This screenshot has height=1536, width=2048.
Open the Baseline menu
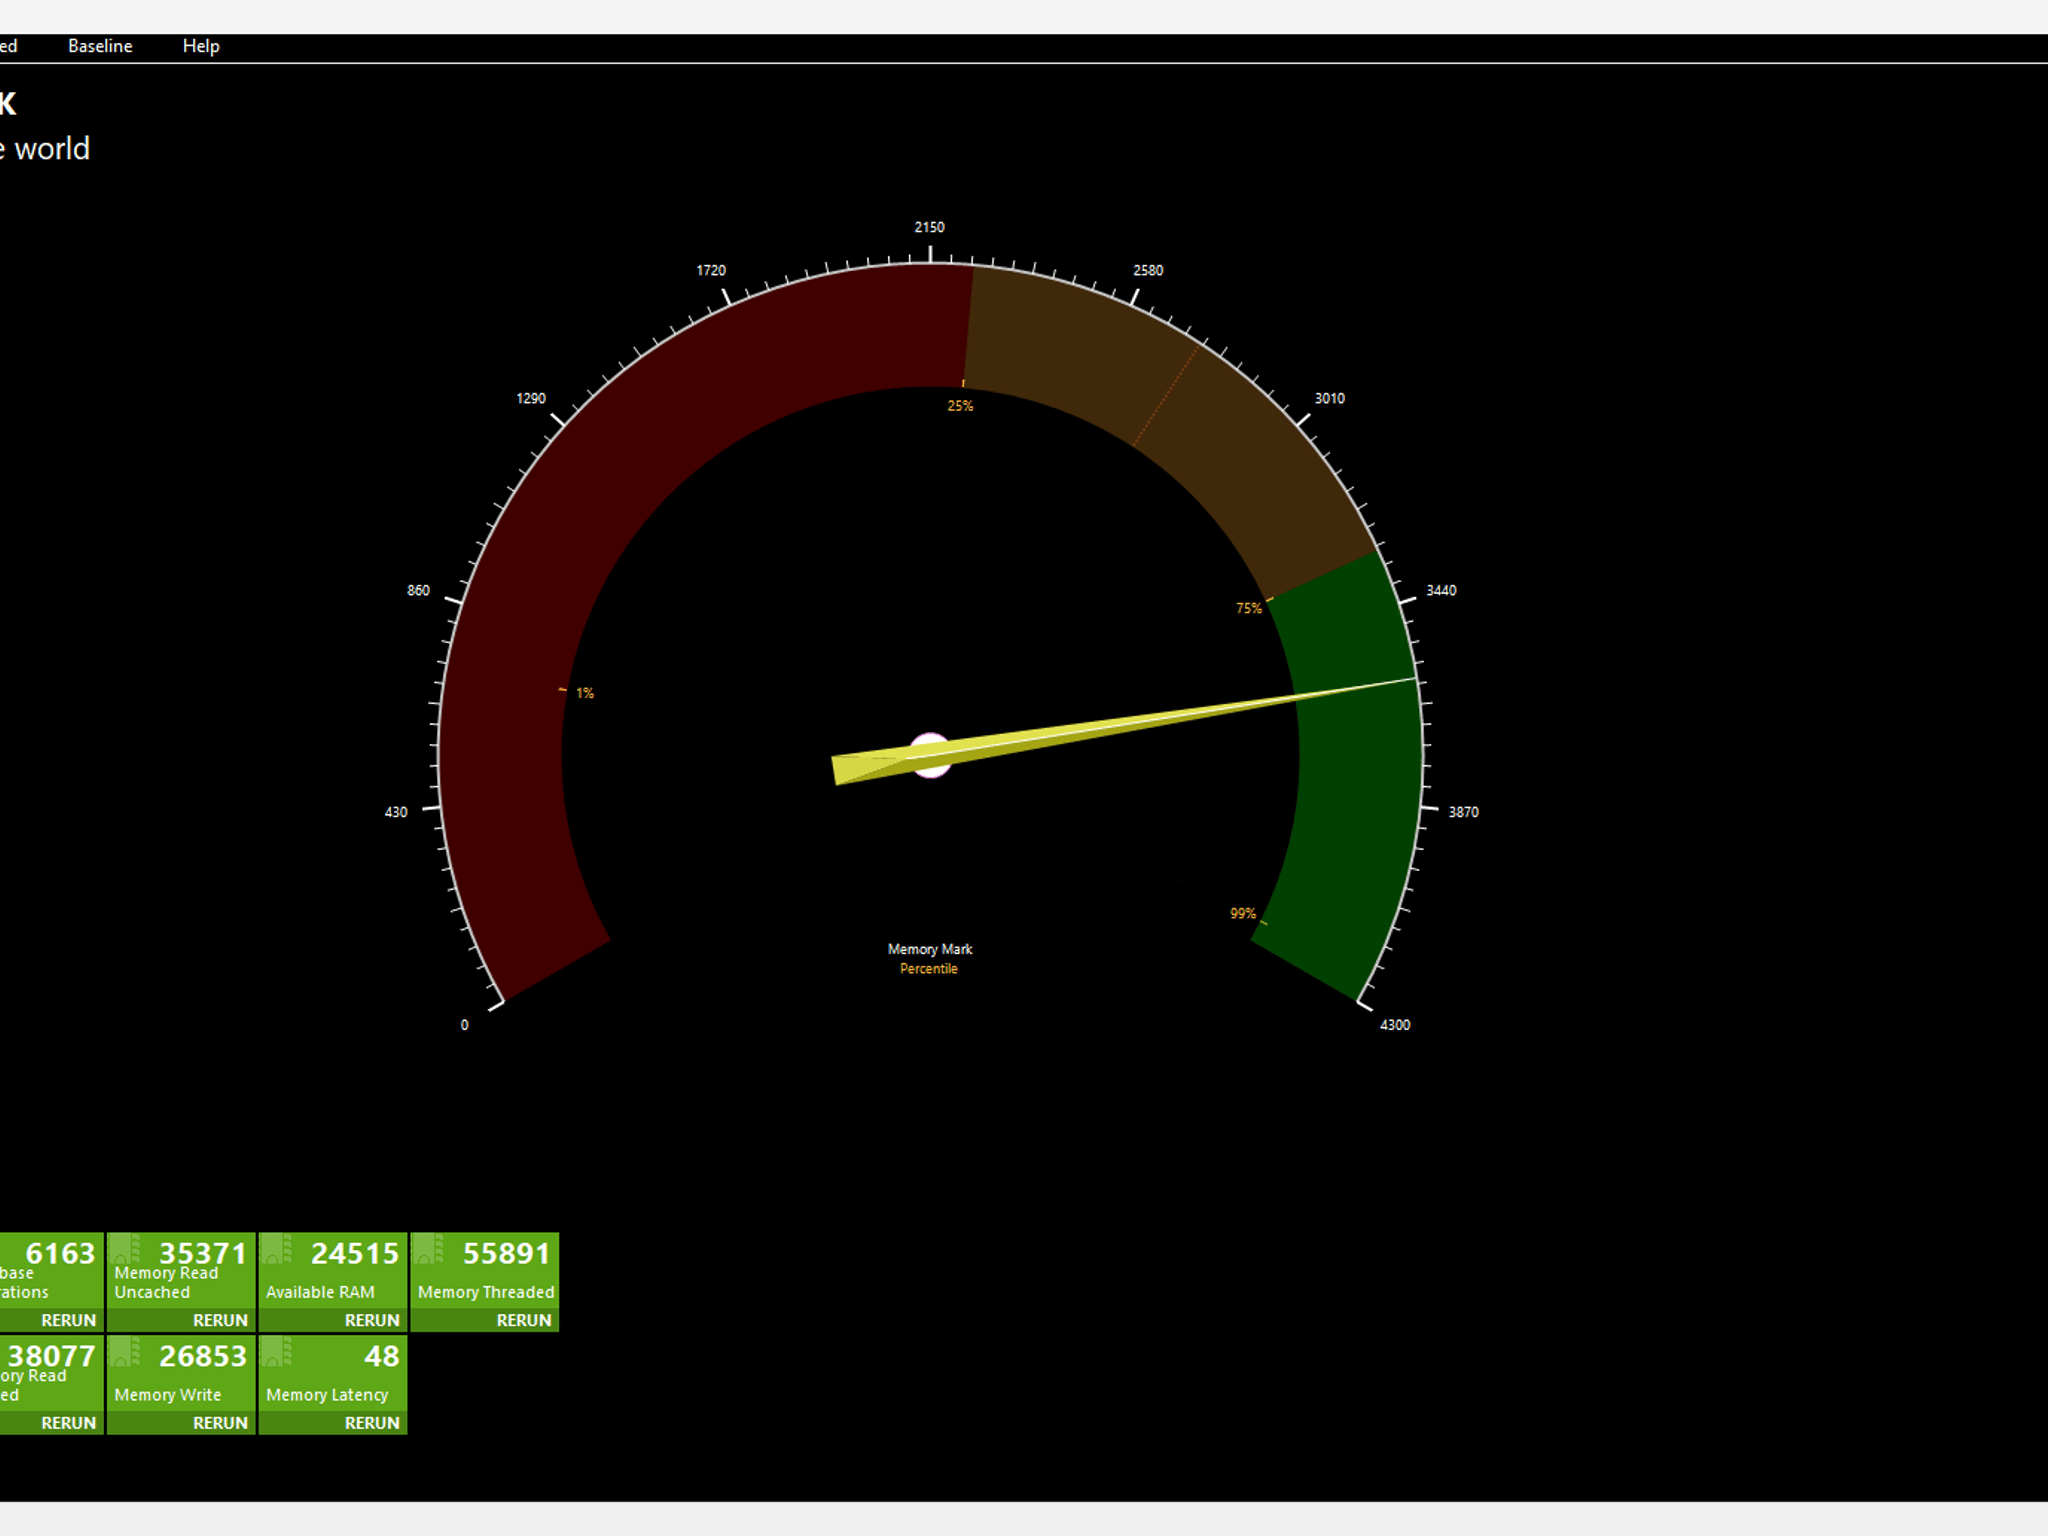pyautogui.click(x=100, y=46)
